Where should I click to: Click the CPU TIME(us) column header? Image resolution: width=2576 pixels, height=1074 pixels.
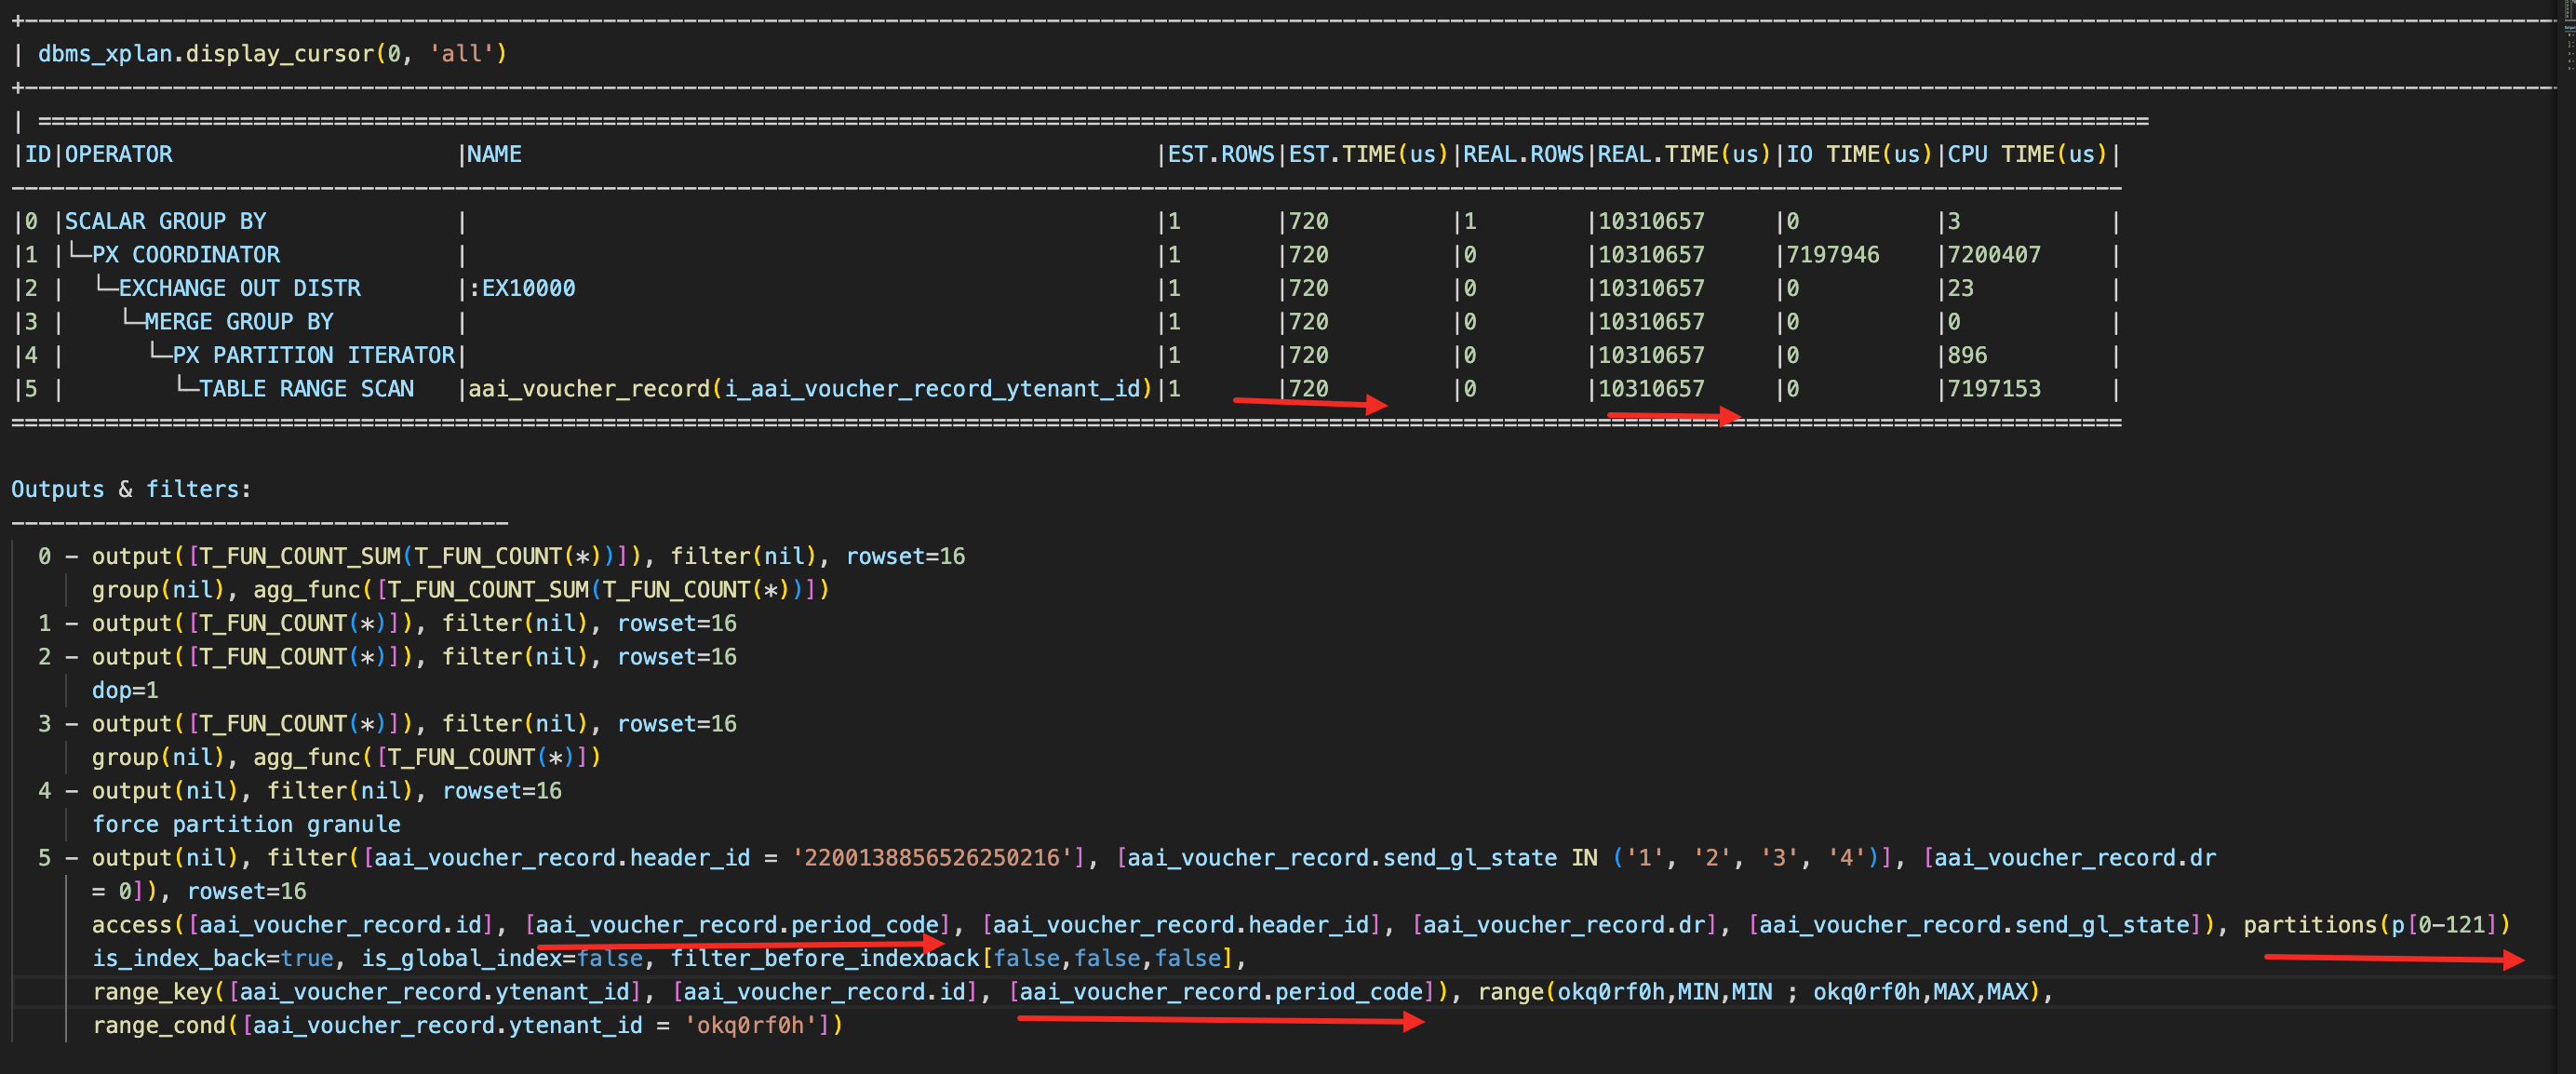click(2027, 154)
